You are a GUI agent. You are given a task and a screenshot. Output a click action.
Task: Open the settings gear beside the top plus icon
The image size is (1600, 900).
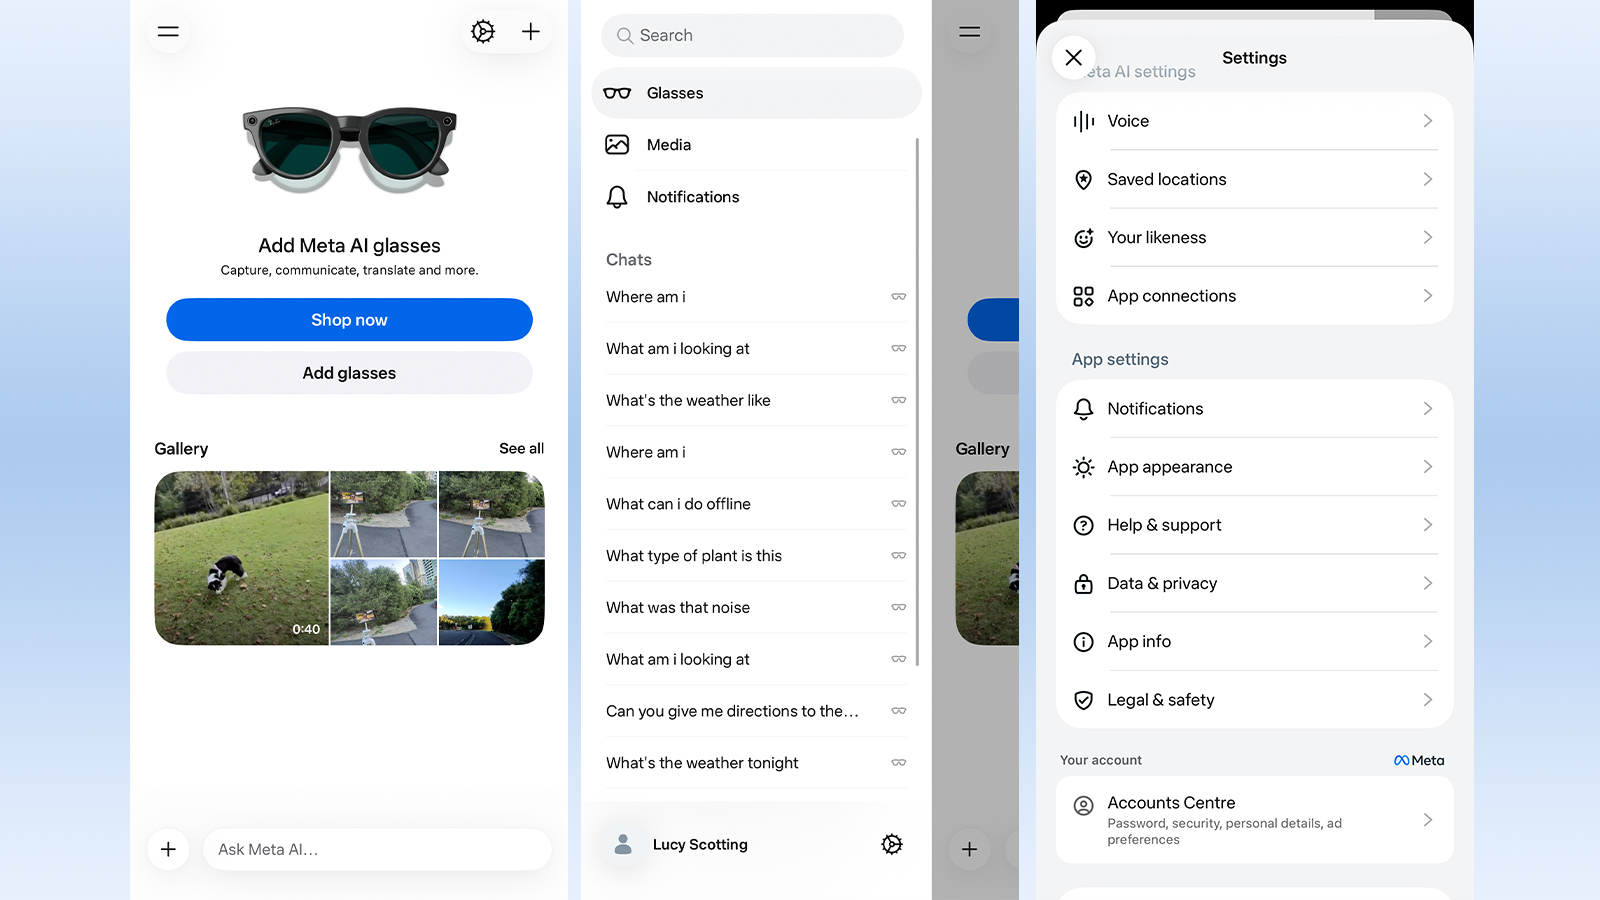coord(483,32)
